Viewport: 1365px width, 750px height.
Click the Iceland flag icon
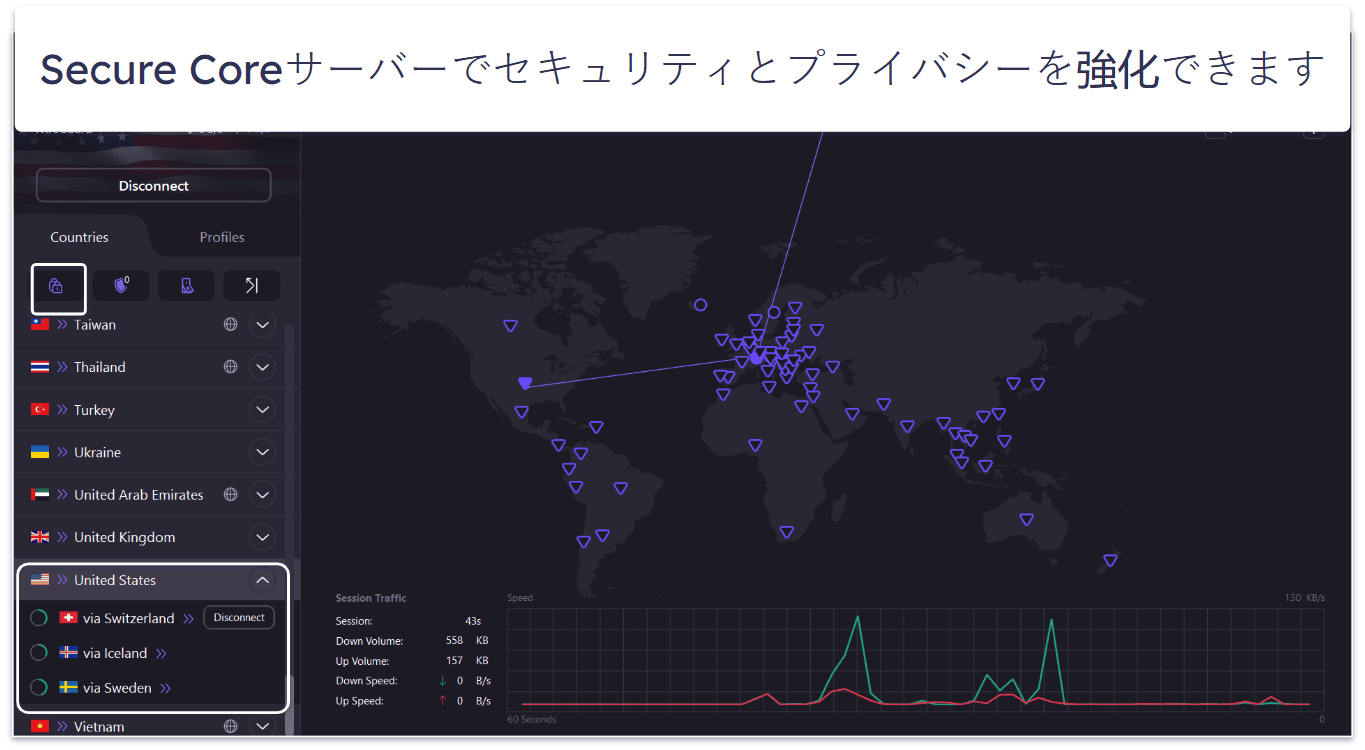[68, 653]
